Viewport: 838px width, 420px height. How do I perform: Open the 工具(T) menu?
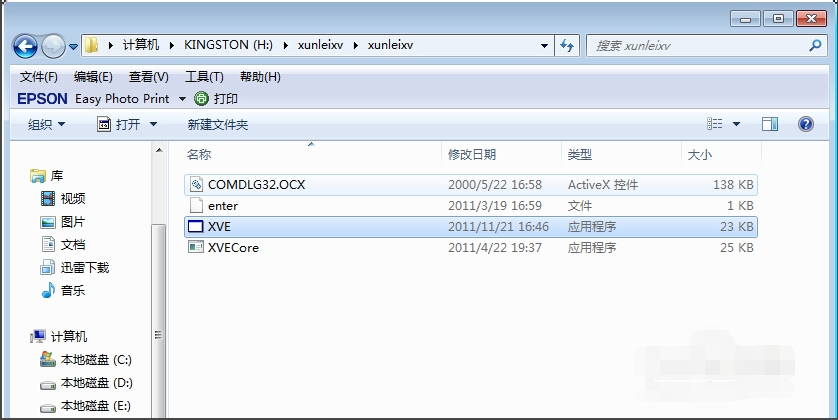[204, 77]
